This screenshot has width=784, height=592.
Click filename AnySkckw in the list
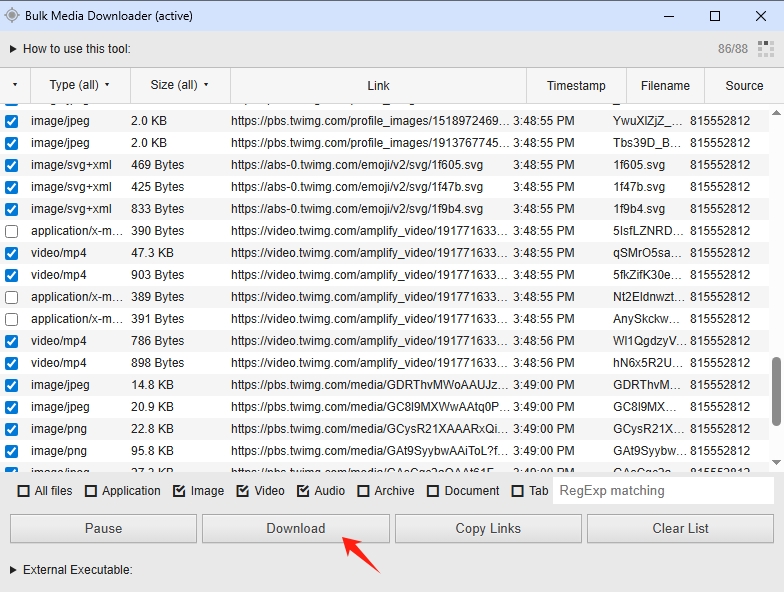tap(646, 319)
